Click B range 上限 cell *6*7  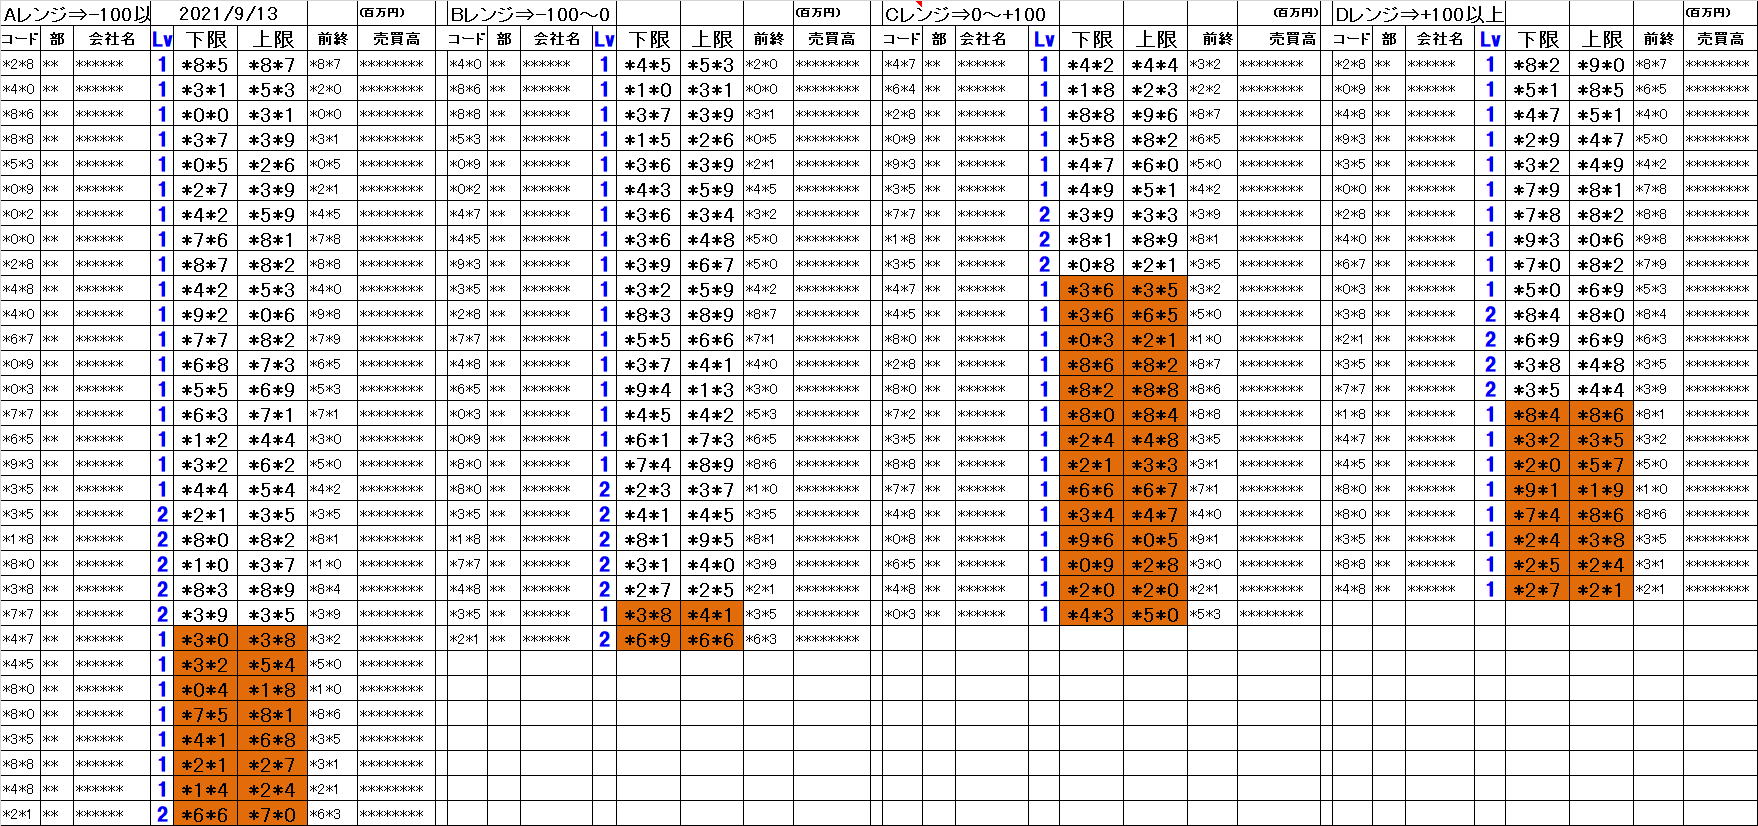[x=713, y=264]
